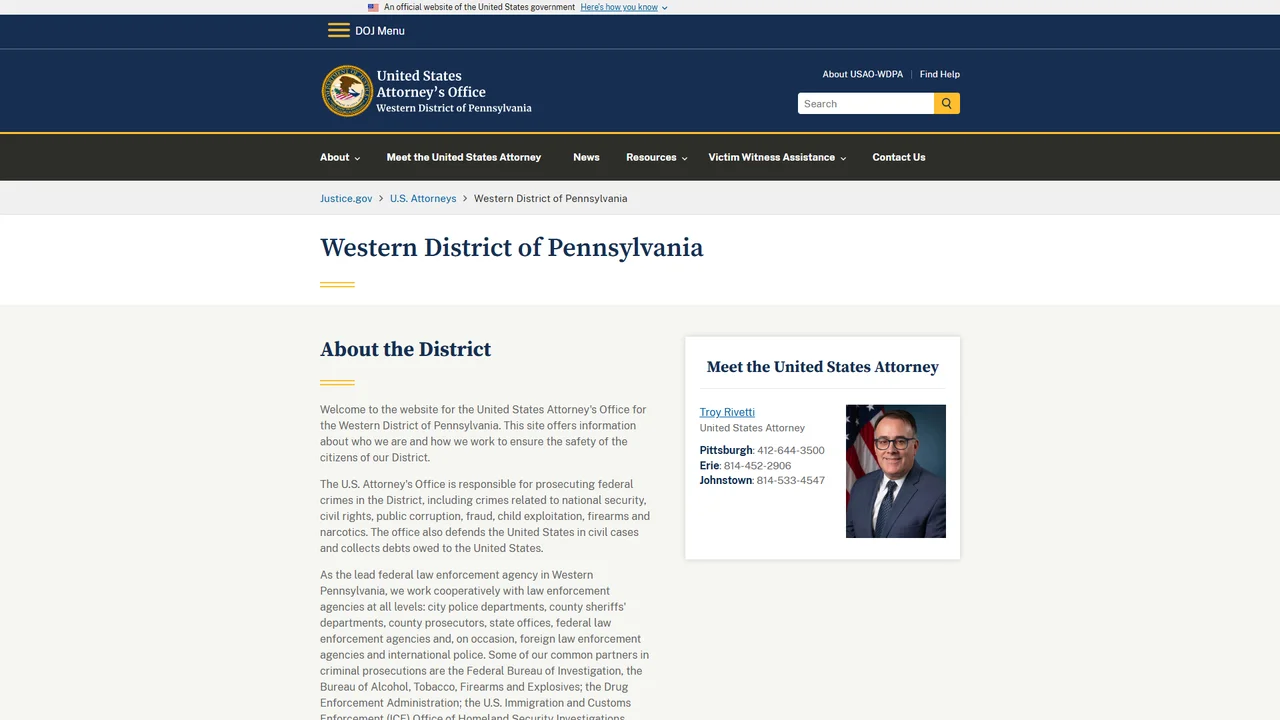Click the Find Help link
The width and height of the screenshot is (1280, 720).
[x=940, y=74]
